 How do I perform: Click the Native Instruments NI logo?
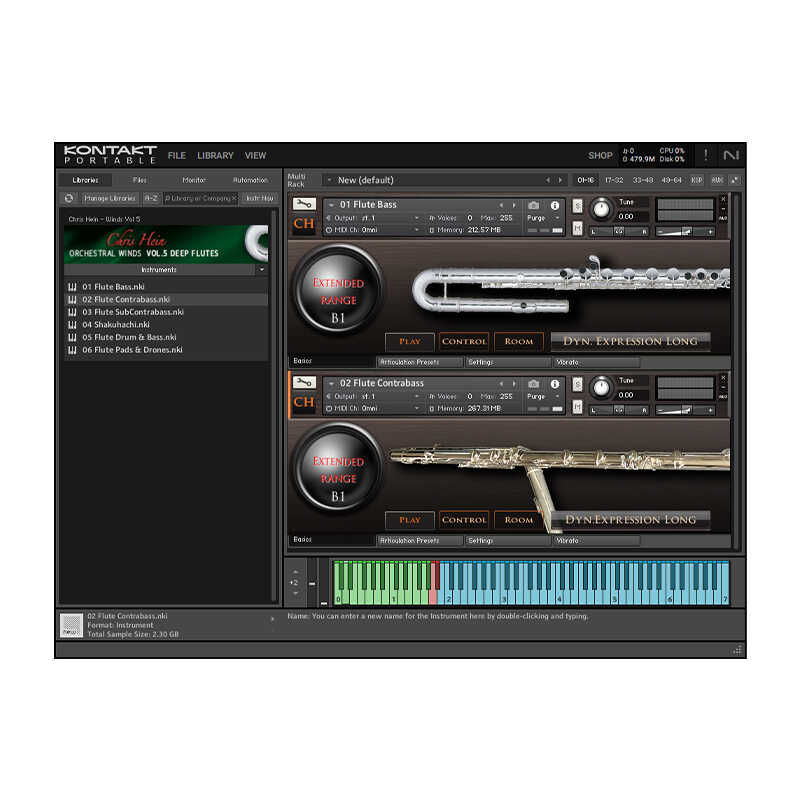(731, 155)
